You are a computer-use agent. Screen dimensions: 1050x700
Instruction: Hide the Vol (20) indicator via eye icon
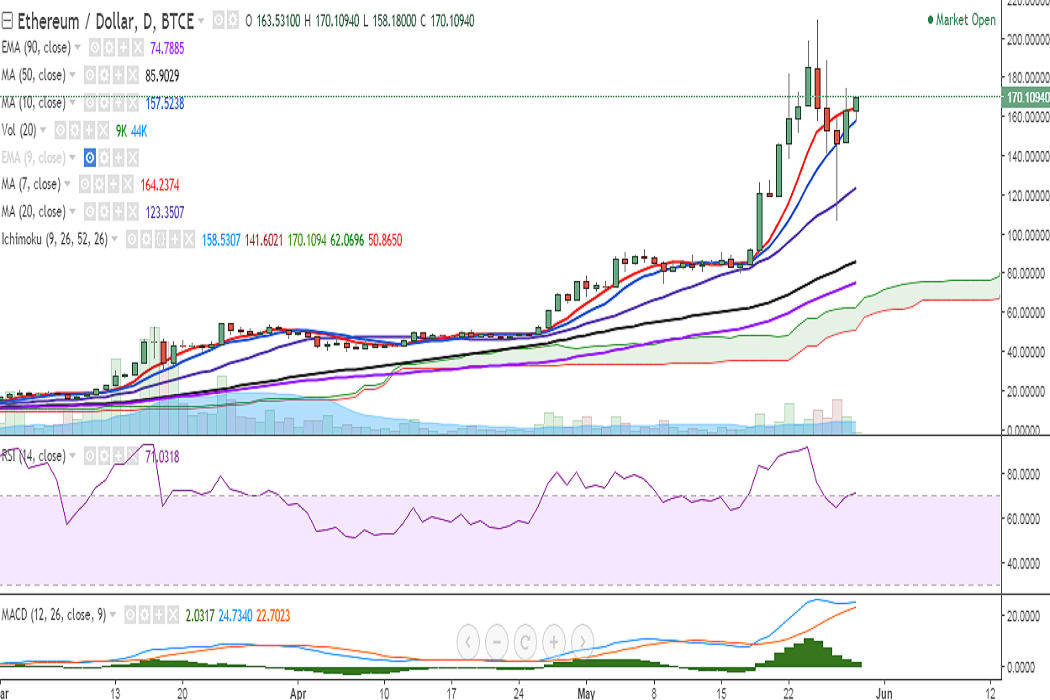click(x=60, y=131)
